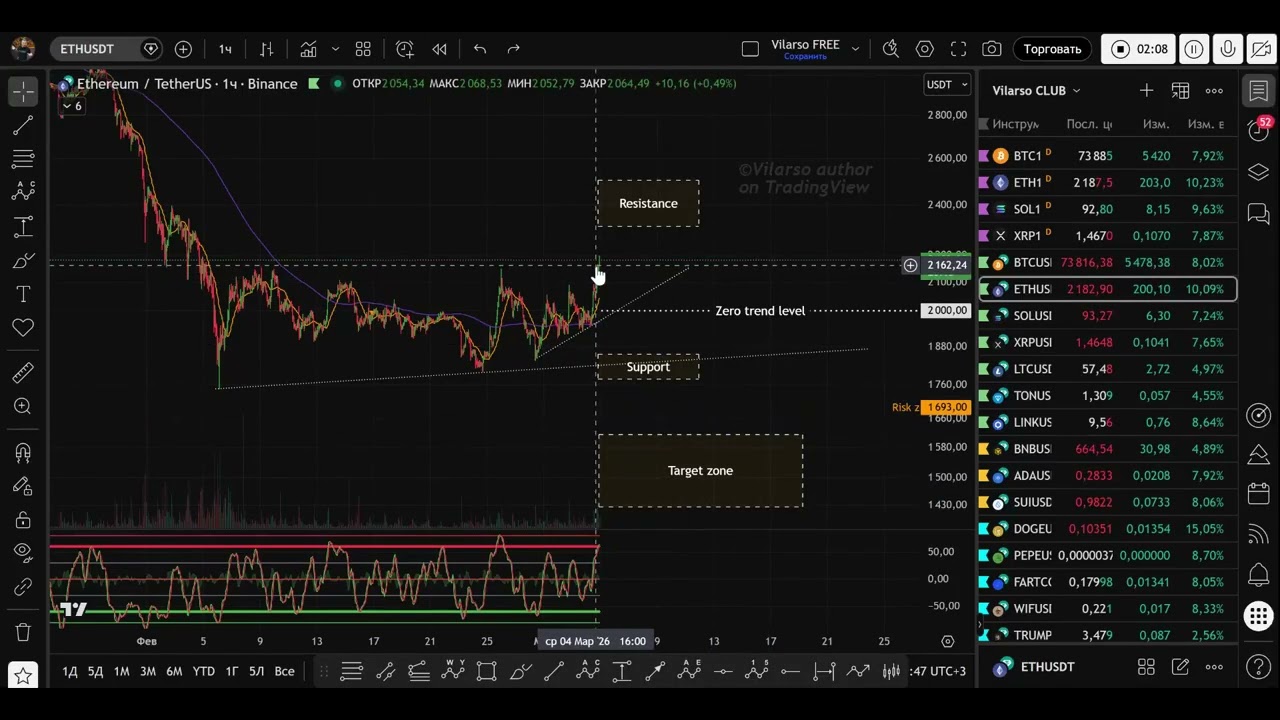Viewport: 1280px width, 720px height.
Task: Open the chart patterns tool
Action: [23, 193]
